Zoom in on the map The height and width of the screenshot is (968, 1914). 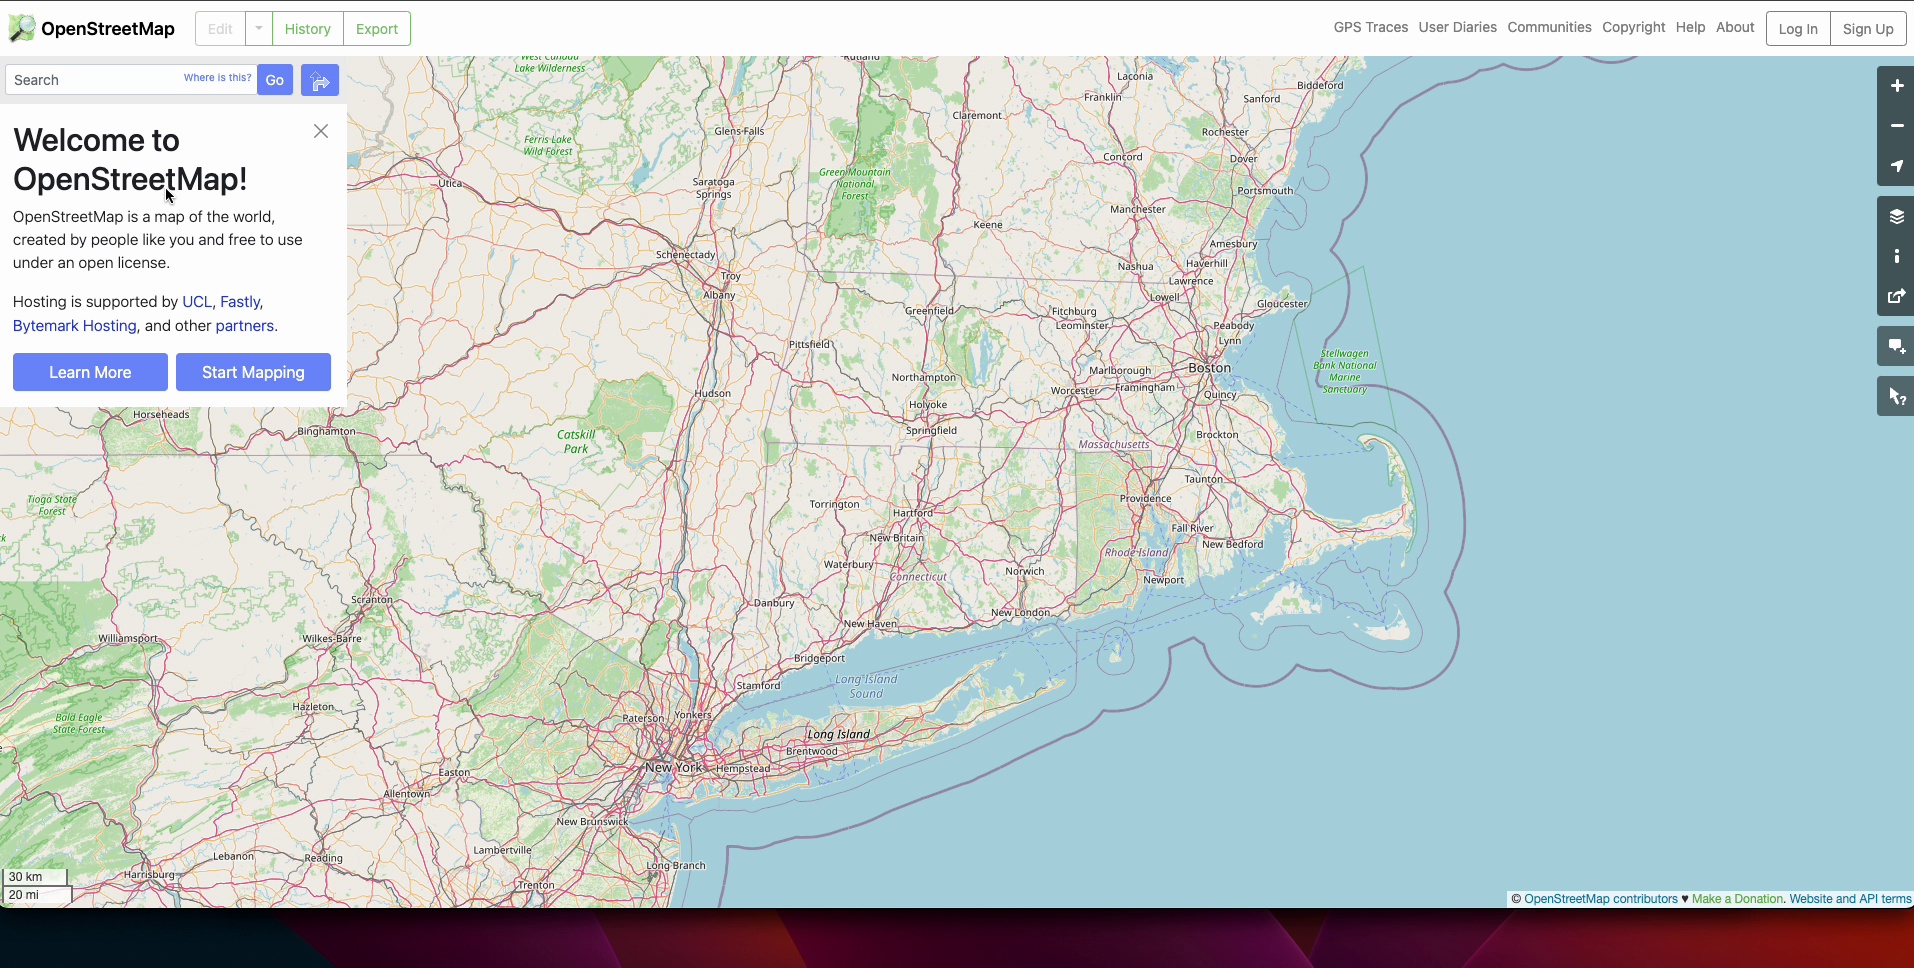[1896, 86]
